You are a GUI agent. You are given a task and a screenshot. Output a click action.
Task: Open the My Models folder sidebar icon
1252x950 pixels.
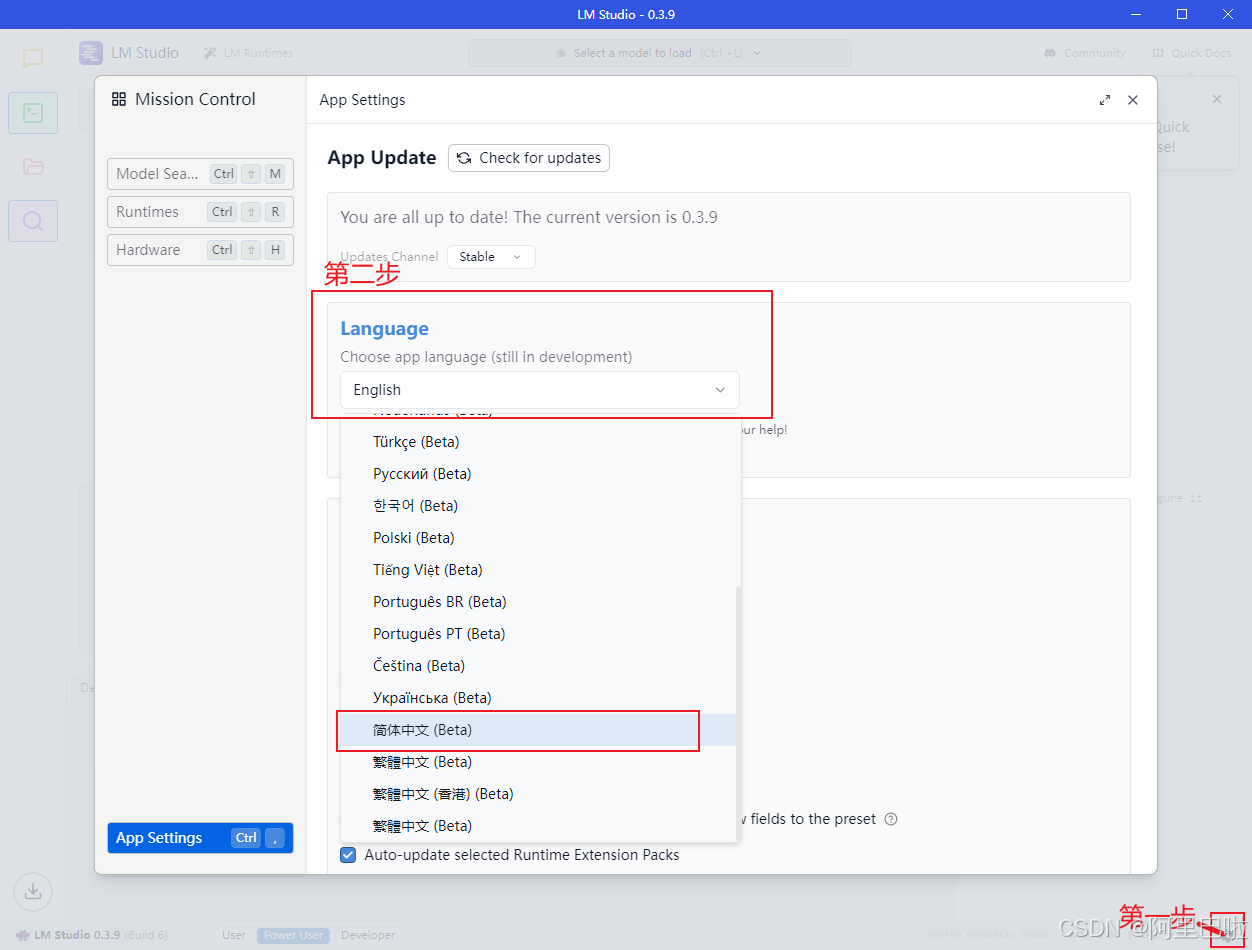[x=33, y=167]
